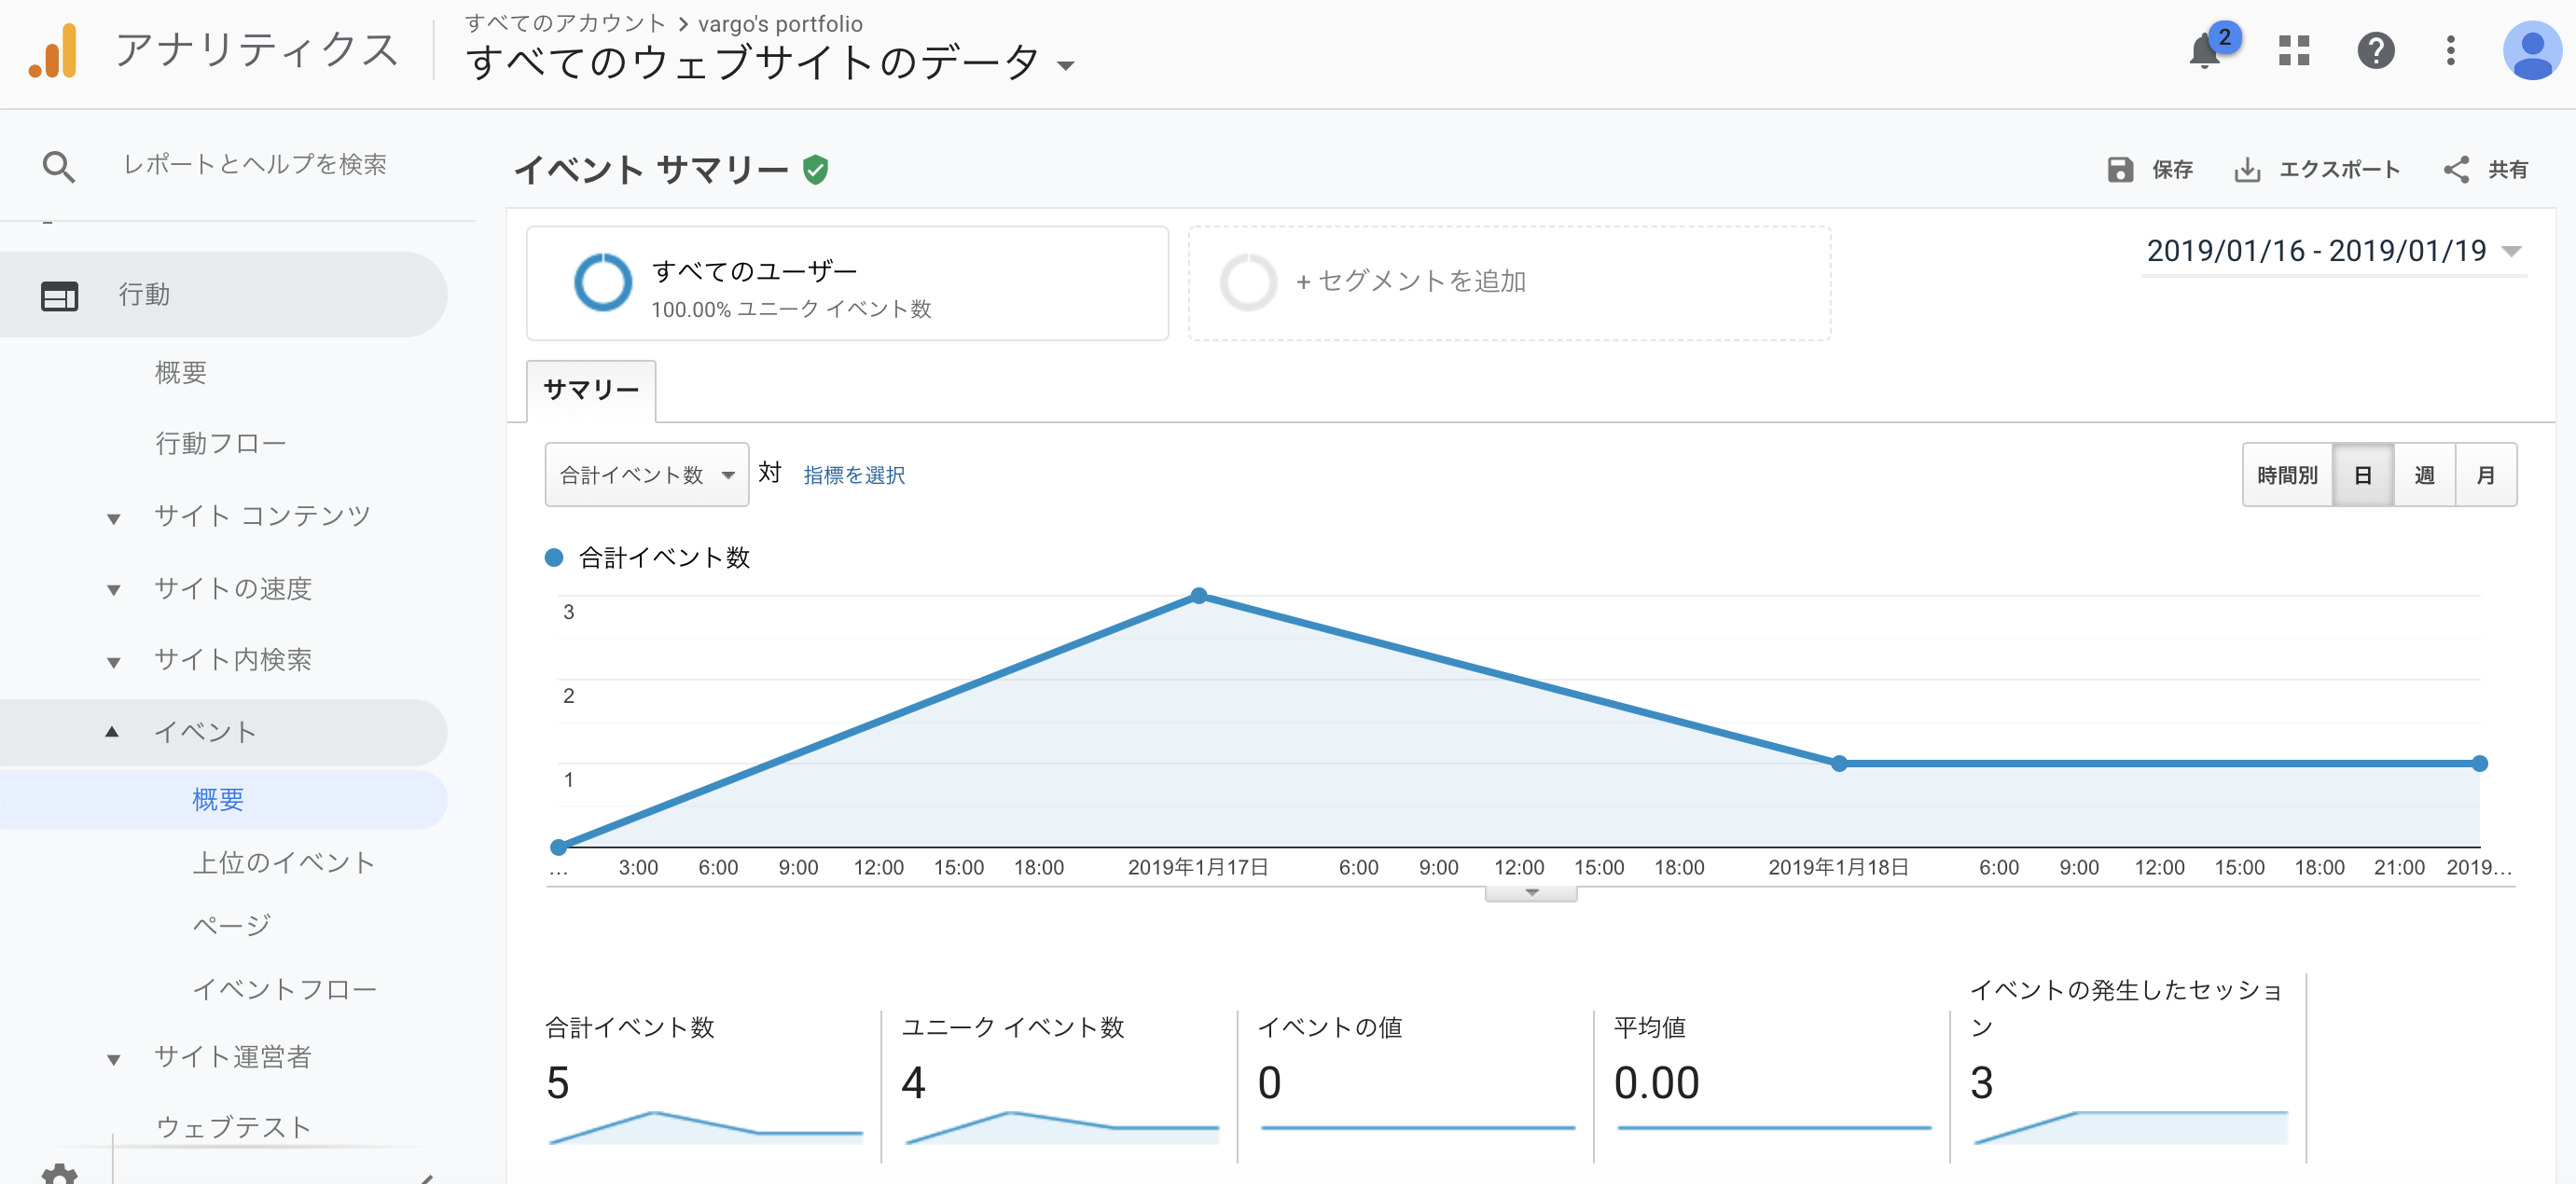Click chart data point at 2019年1月17日
Screen dimensions: 2576x1184
click(1199, 596)
